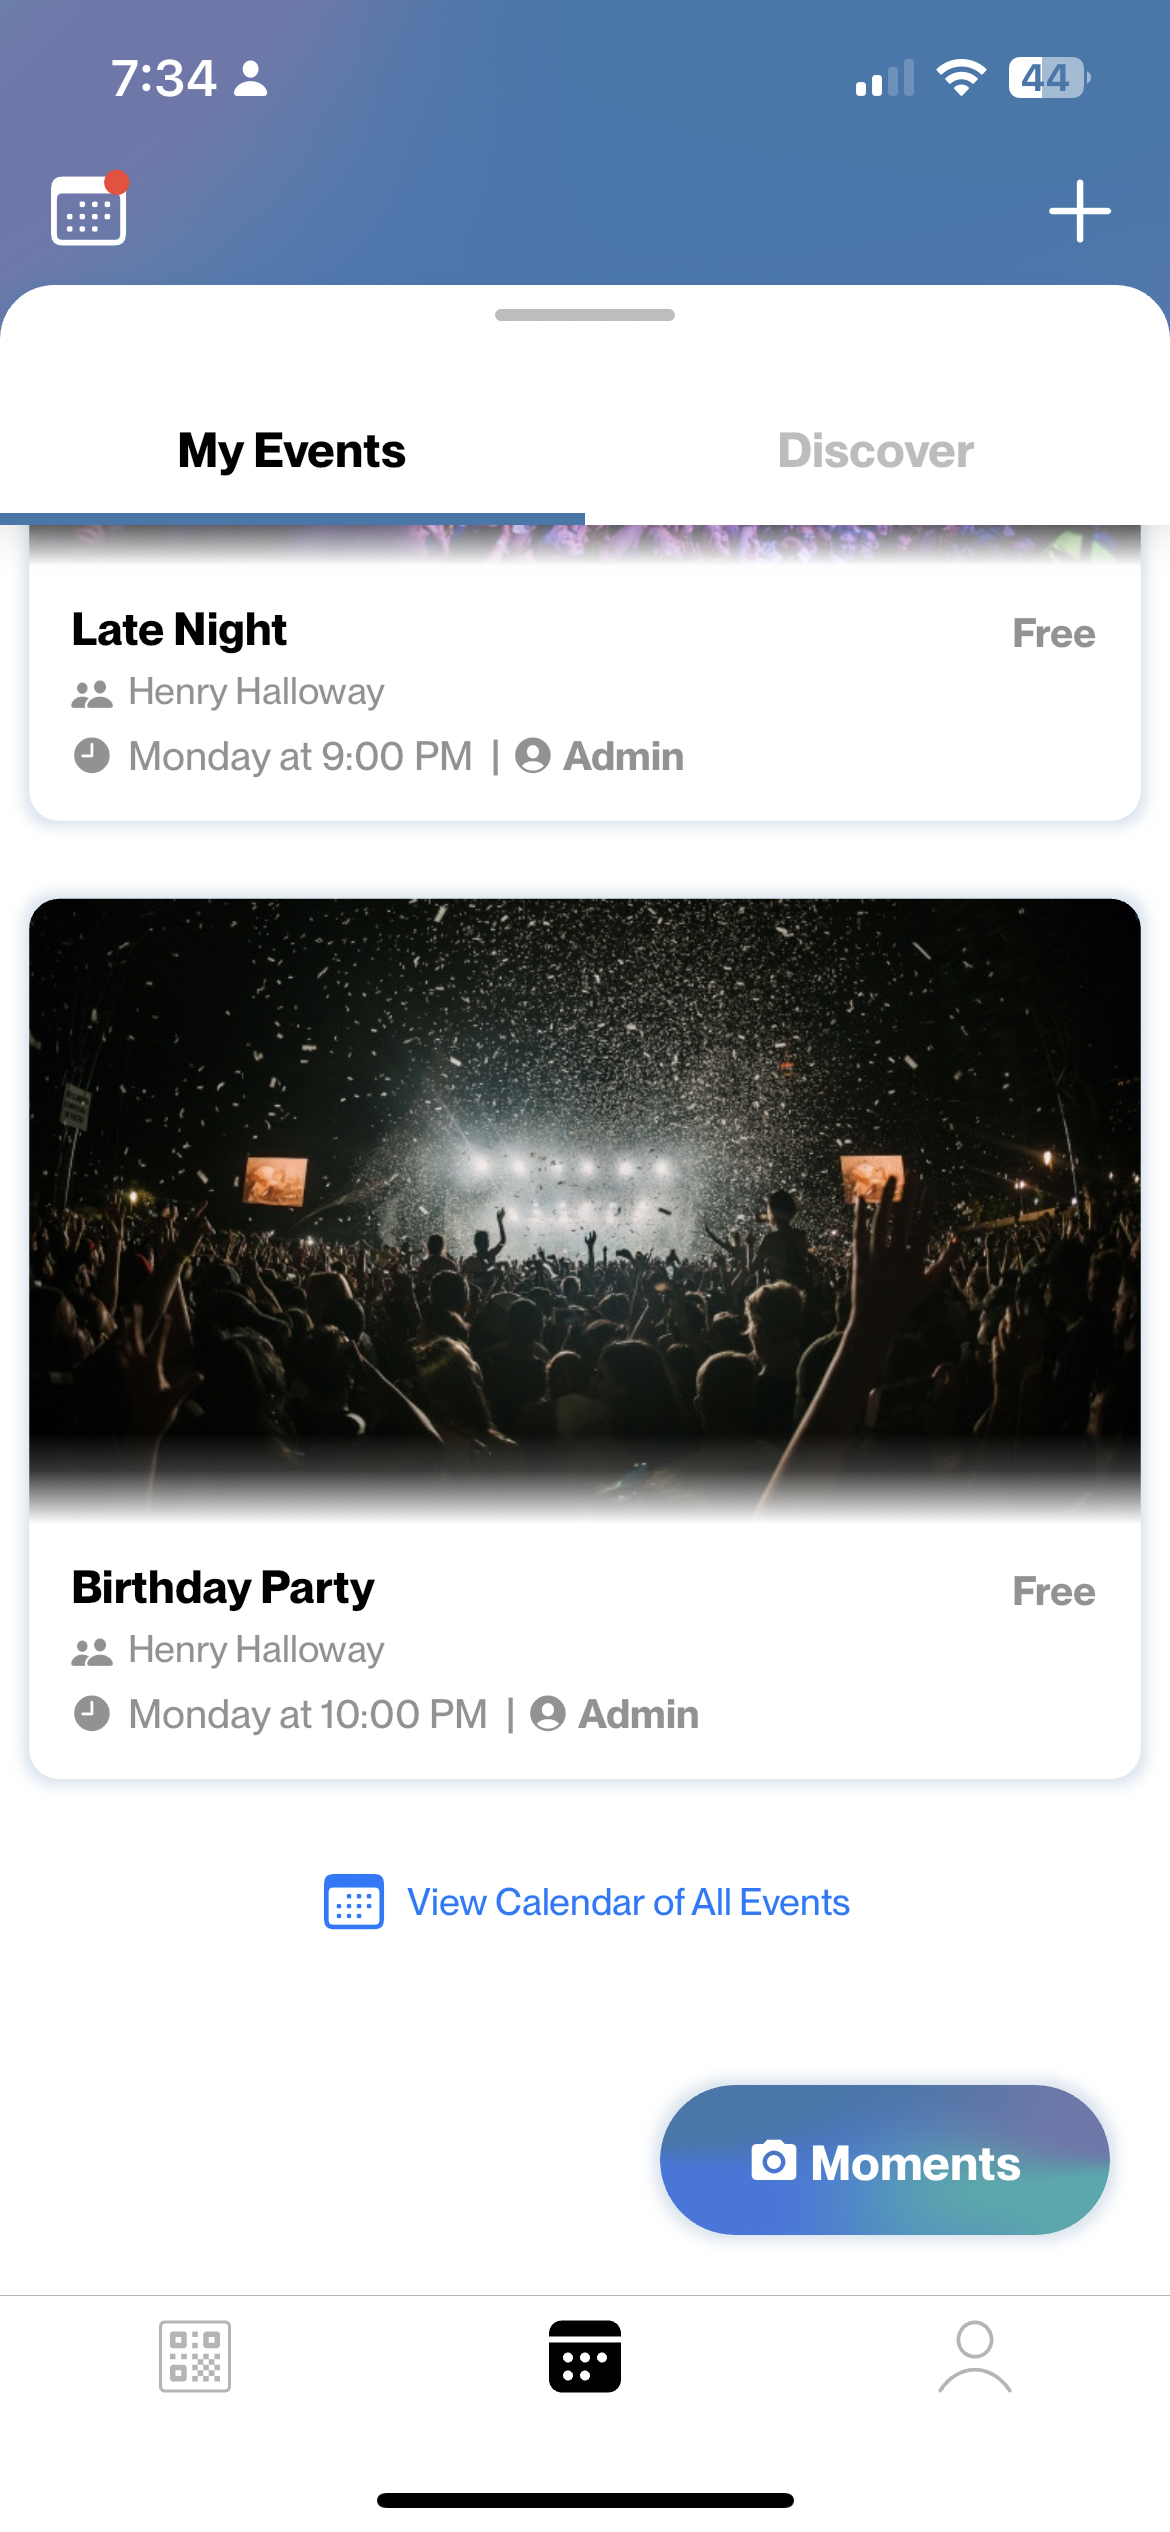Image resolution: width=1170 pixels, height=2532 pixels.
Task: Select the My Events tab
Action: pyautogui.click(x=292, y=451)
